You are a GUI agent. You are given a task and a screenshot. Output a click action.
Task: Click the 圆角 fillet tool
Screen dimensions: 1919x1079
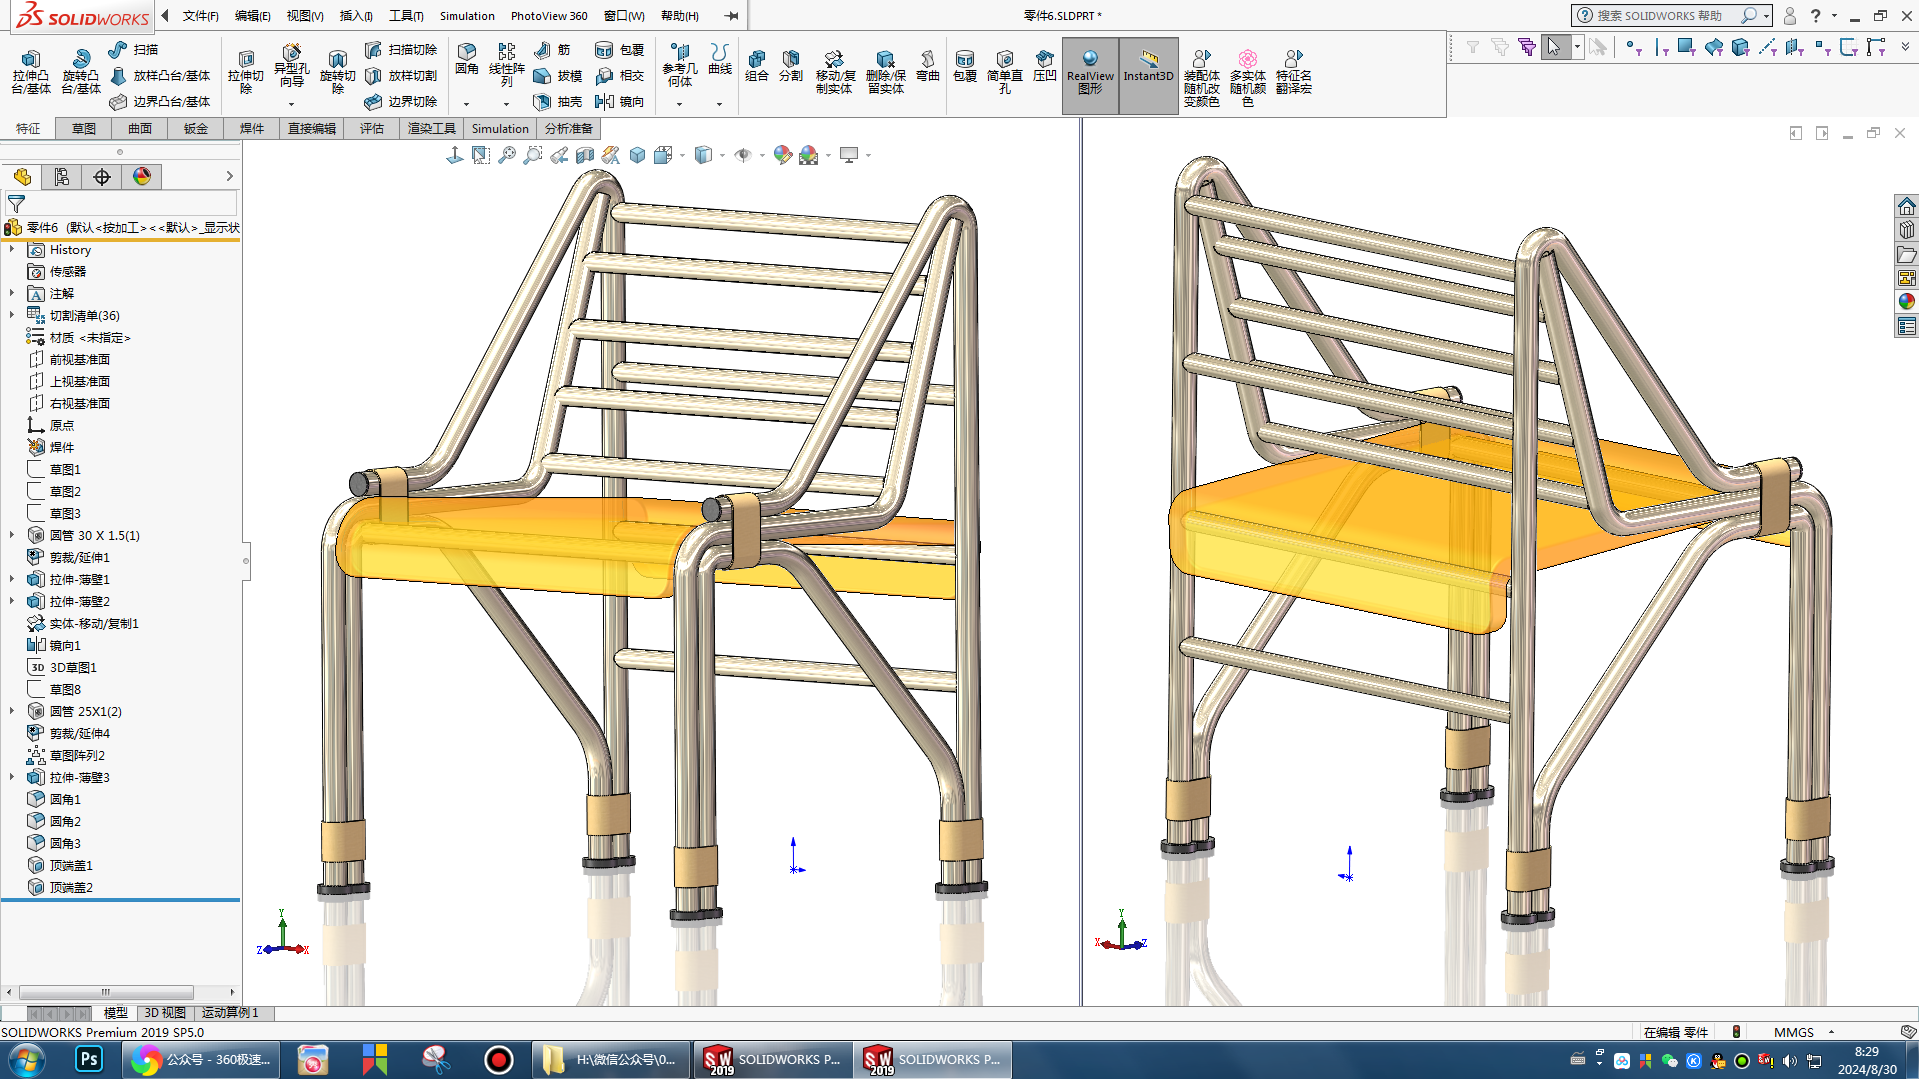tap(467, 60)
